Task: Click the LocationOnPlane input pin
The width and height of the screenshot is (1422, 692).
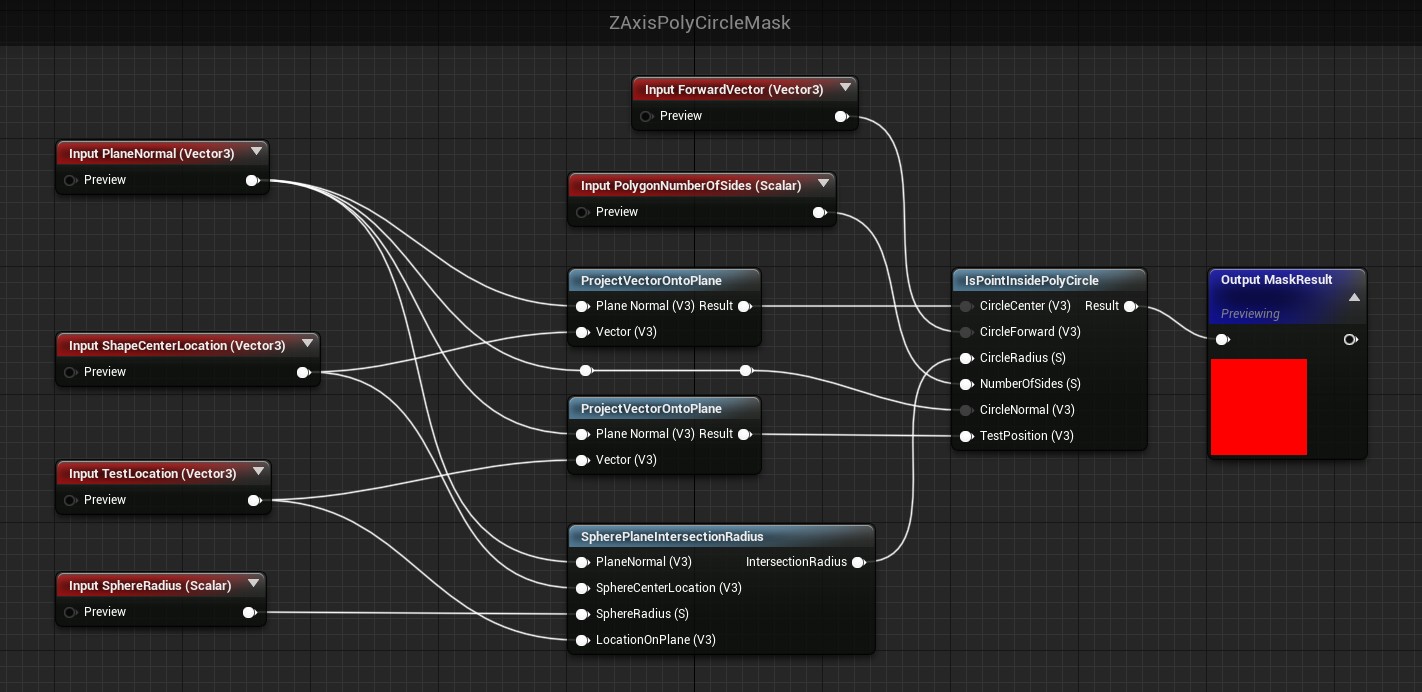Action: [x=582, y=640]
